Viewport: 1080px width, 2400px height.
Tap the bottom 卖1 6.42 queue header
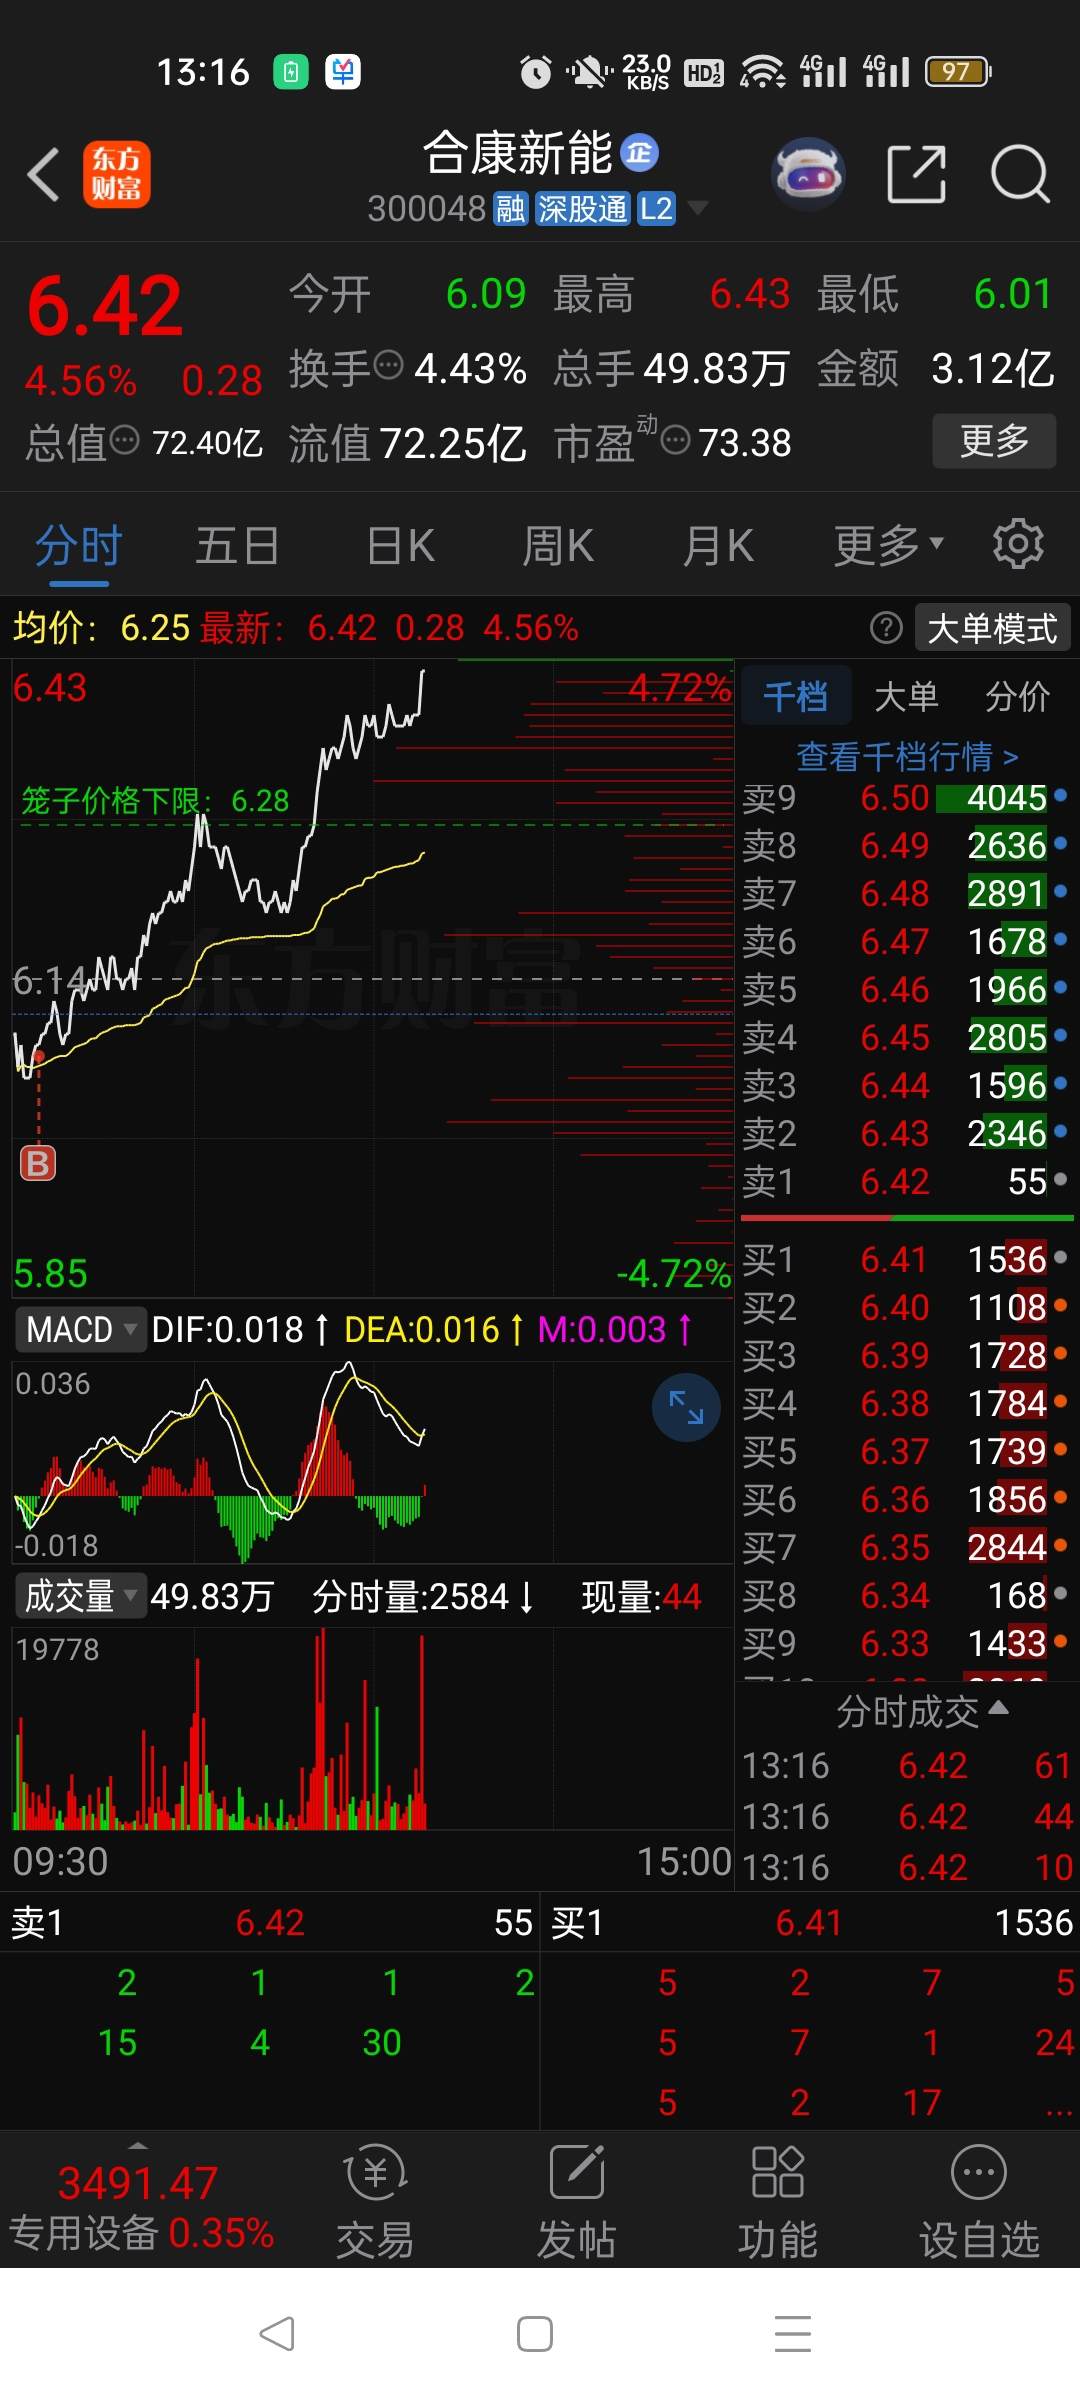click(x=270, y=1922)
